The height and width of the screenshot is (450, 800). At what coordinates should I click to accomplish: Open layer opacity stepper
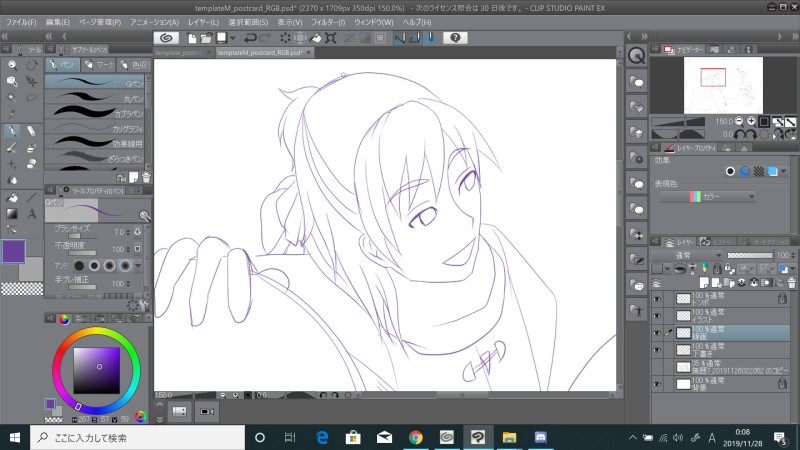point(793,255)
